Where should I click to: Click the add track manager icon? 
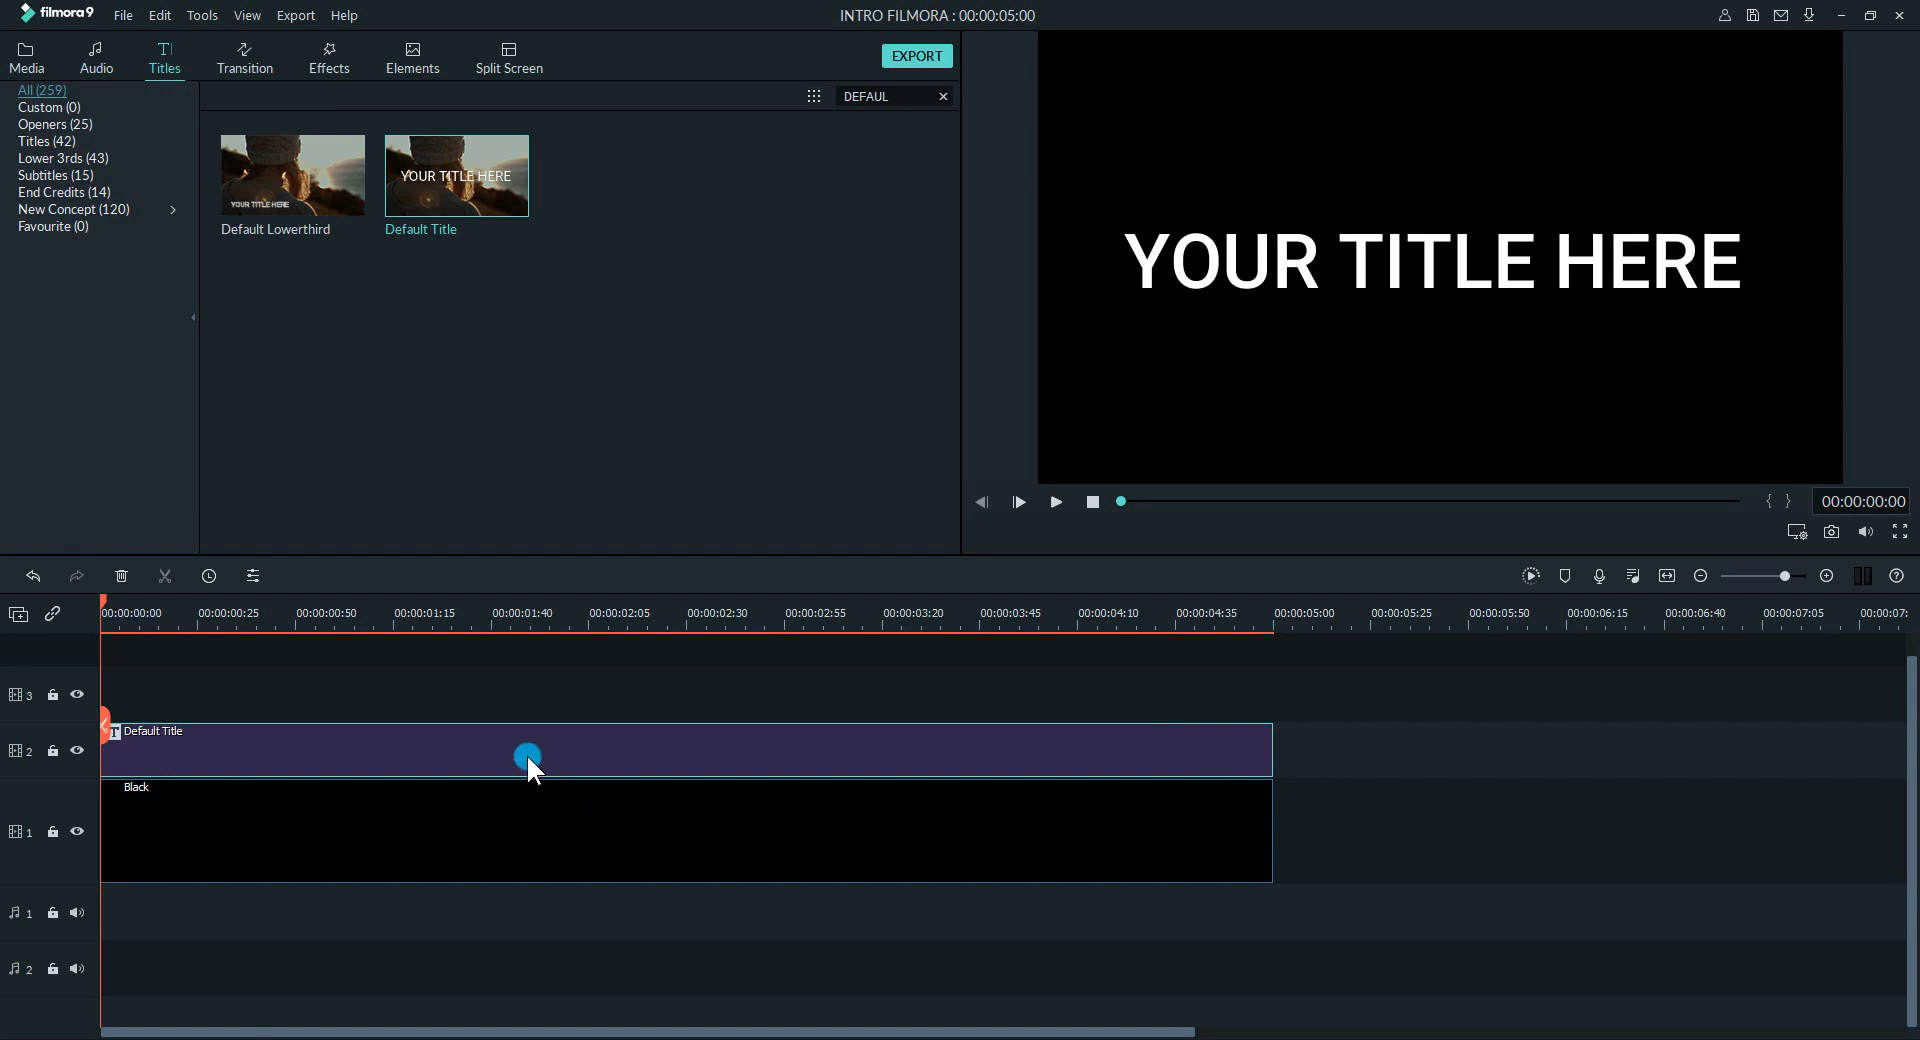click(18, 614)
